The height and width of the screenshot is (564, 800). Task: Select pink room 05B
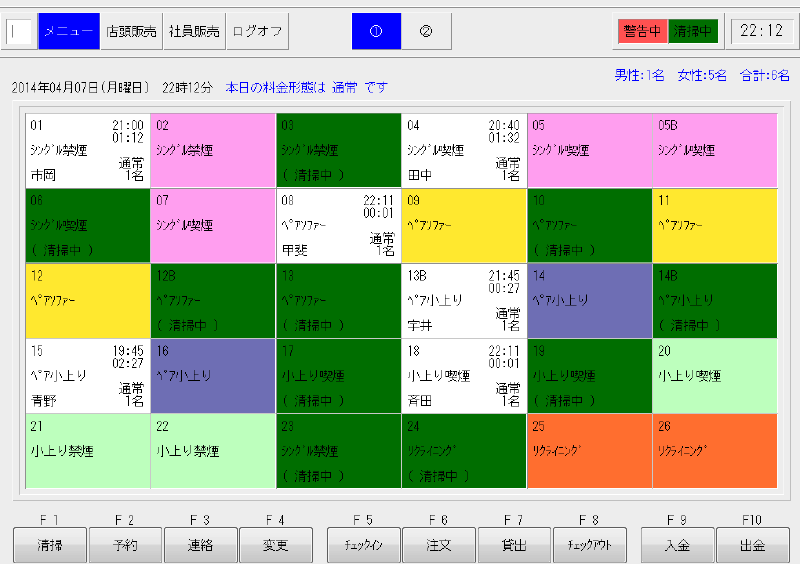coord(715,151)
